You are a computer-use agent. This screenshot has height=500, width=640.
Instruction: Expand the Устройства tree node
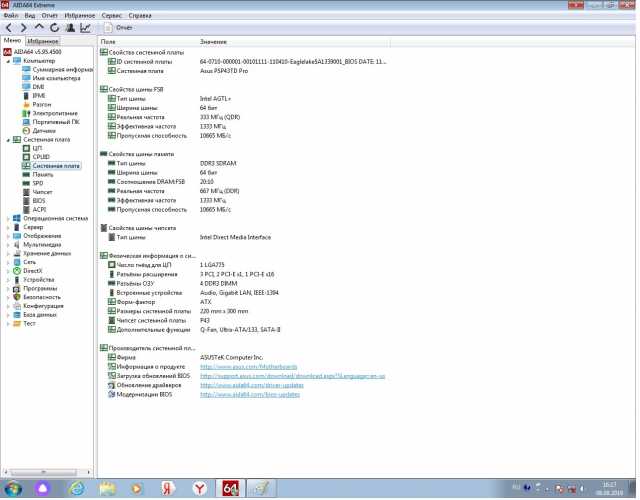8,280
